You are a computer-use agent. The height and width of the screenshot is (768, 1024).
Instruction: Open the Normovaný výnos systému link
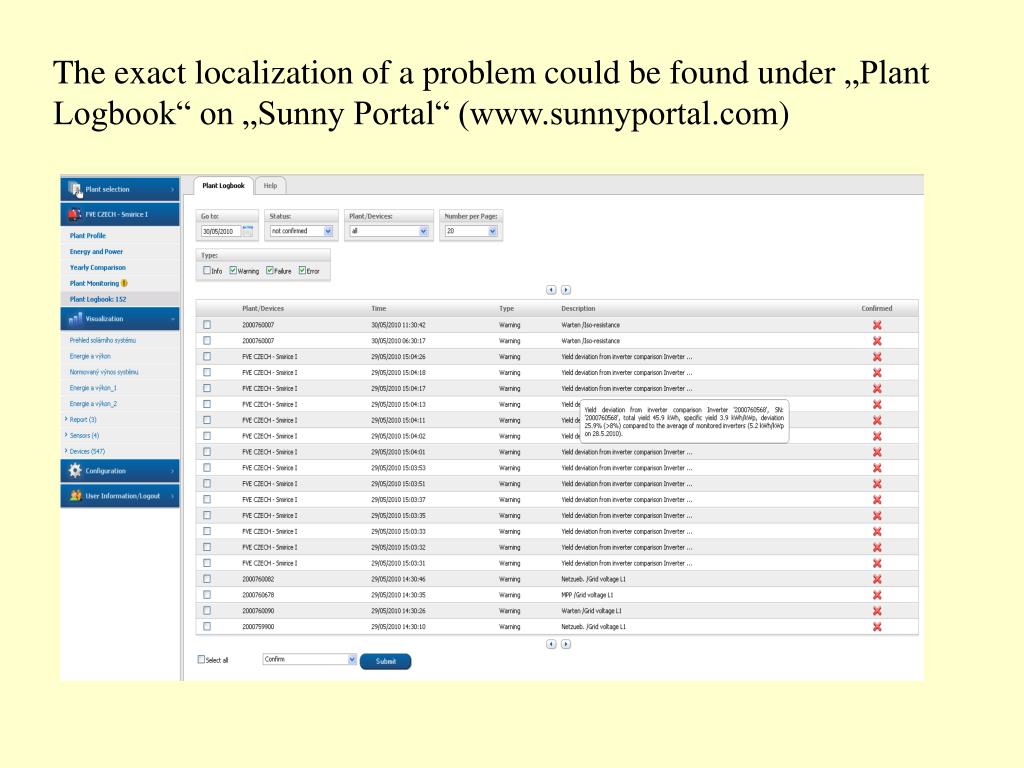[x=104, y=372]
